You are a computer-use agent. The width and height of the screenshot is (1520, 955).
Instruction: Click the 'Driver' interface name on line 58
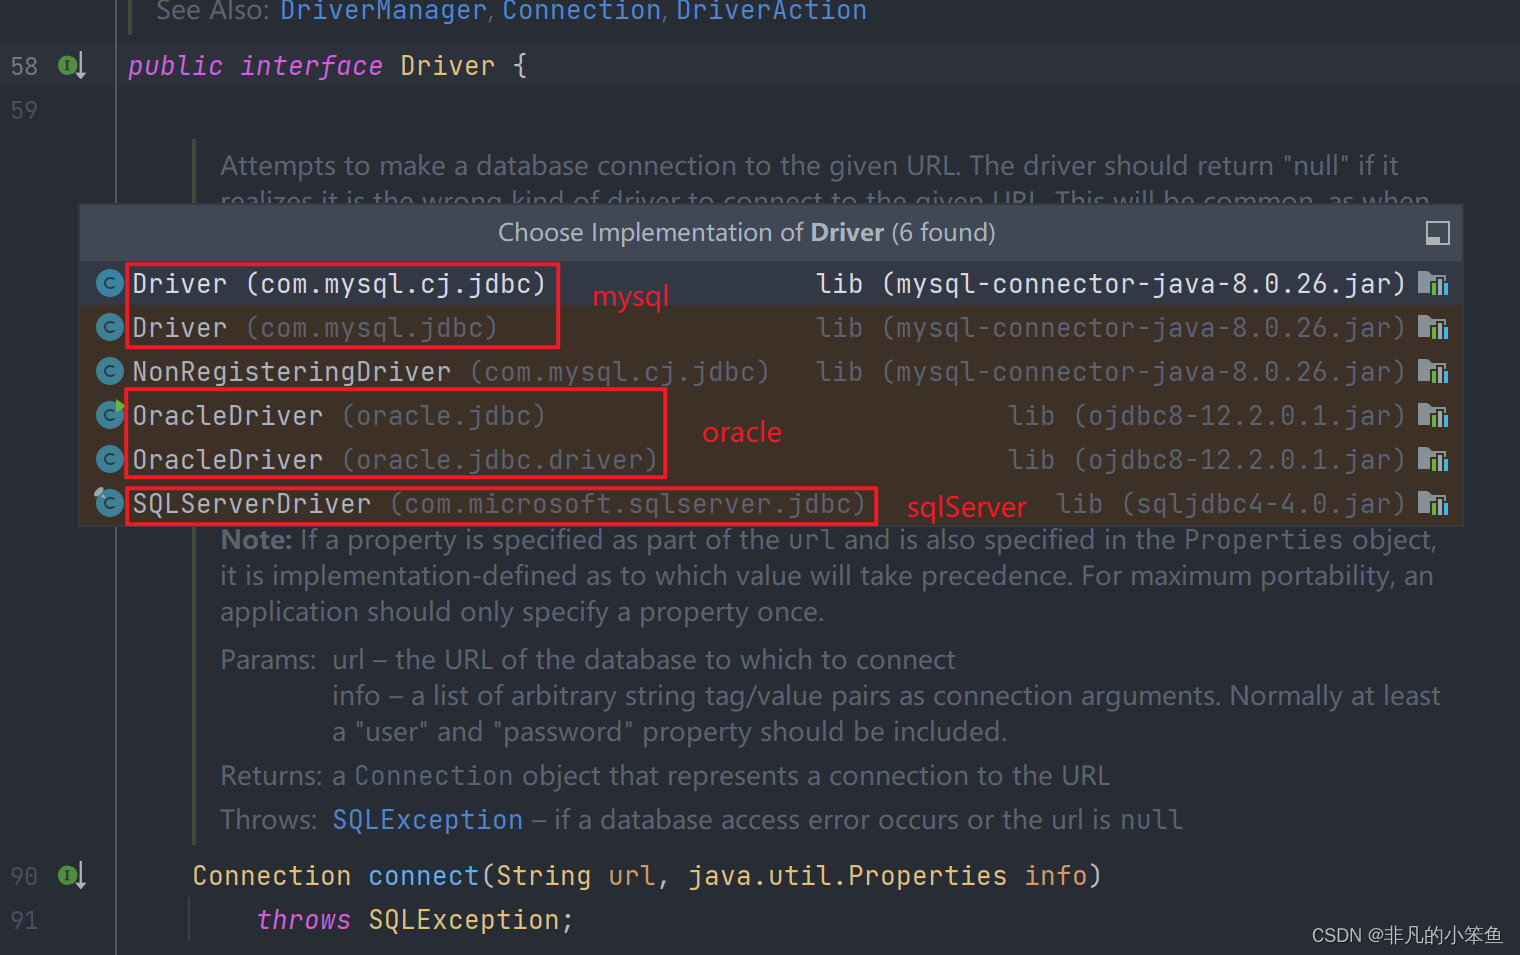click(x=447, y=66)
